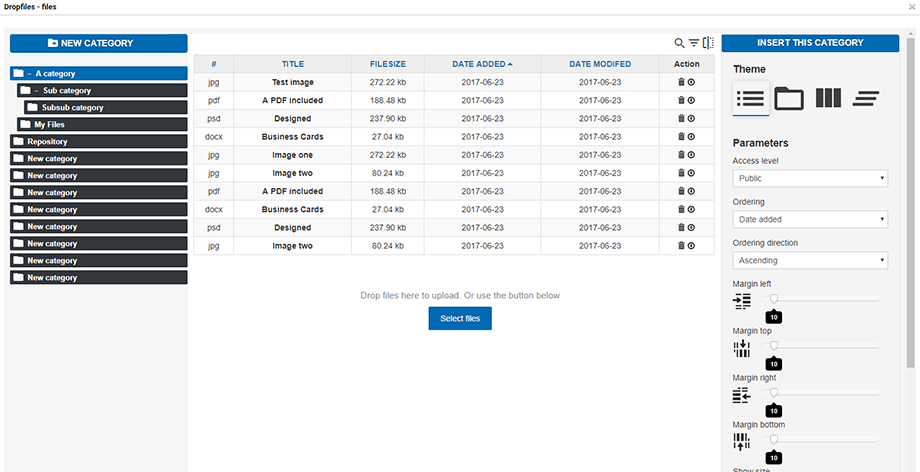Click the New Category button
The image size is (920, 472).
coord(98,43)
